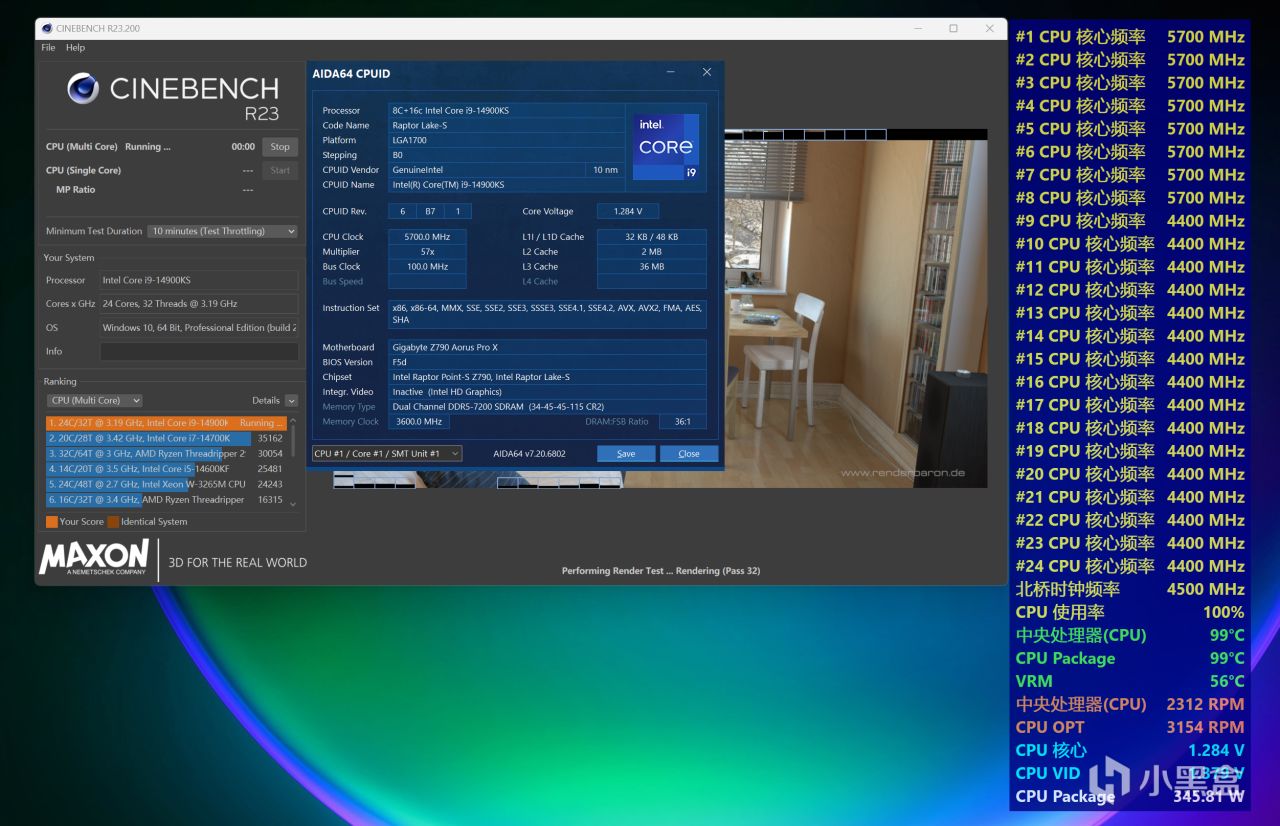
Task: Select ranking entry Intel Core i9-14900K
Action: pyautogui.click(x=166, y=423)
